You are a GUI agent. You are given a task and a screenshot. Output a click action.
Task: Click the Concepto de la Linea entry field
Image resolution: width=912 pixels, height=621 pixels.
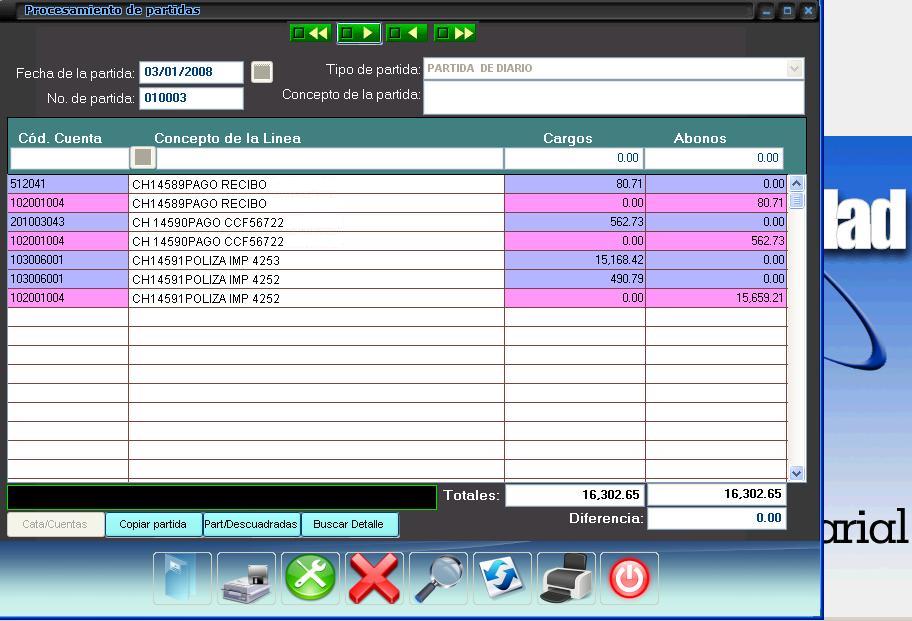[330, 158]
